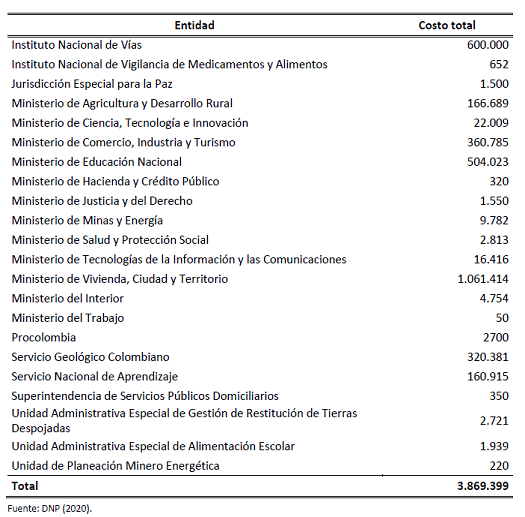Viewport: 525px width, 517px height.
Task: Select Ministerio de Educación Nacional row
Action: (x=260, y=162)
